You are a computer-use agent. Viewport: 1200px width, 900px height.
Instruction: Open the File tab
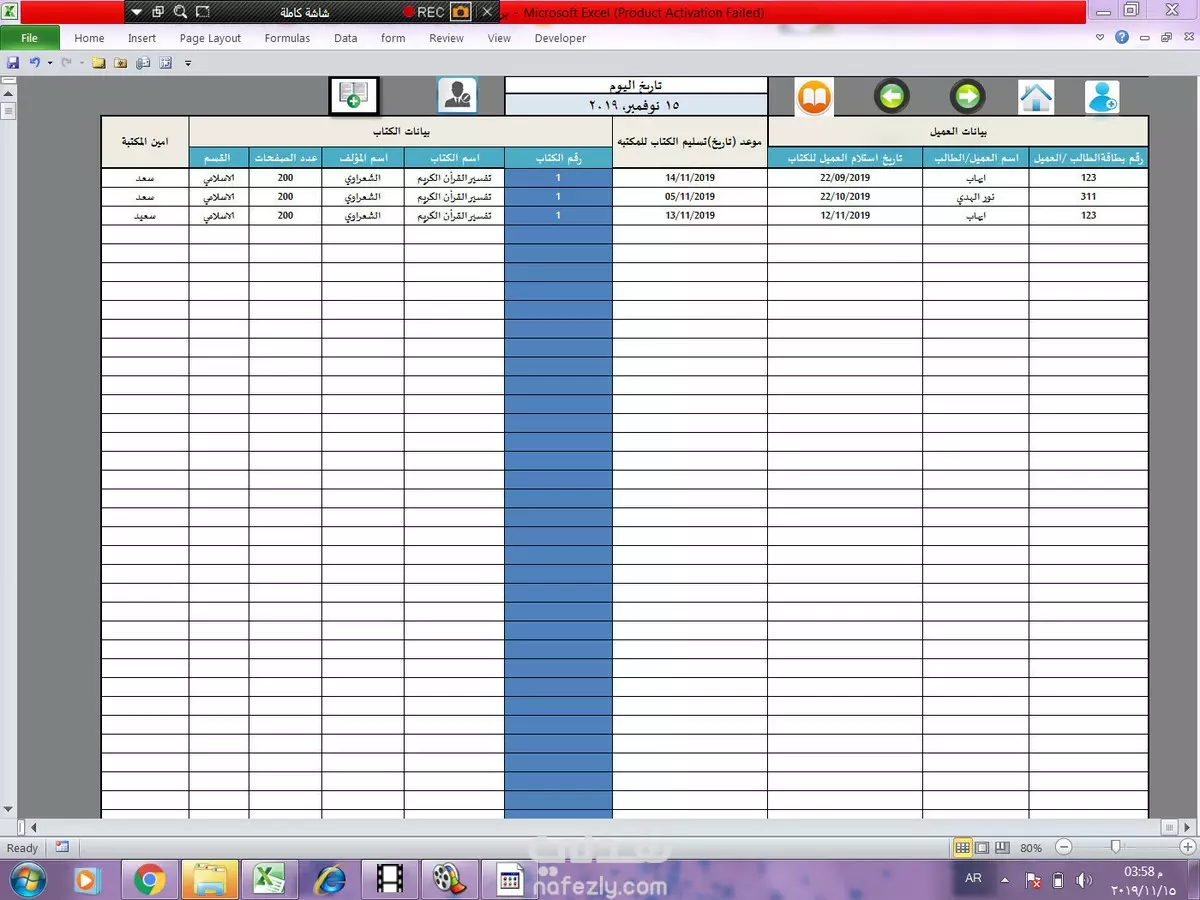29,38
